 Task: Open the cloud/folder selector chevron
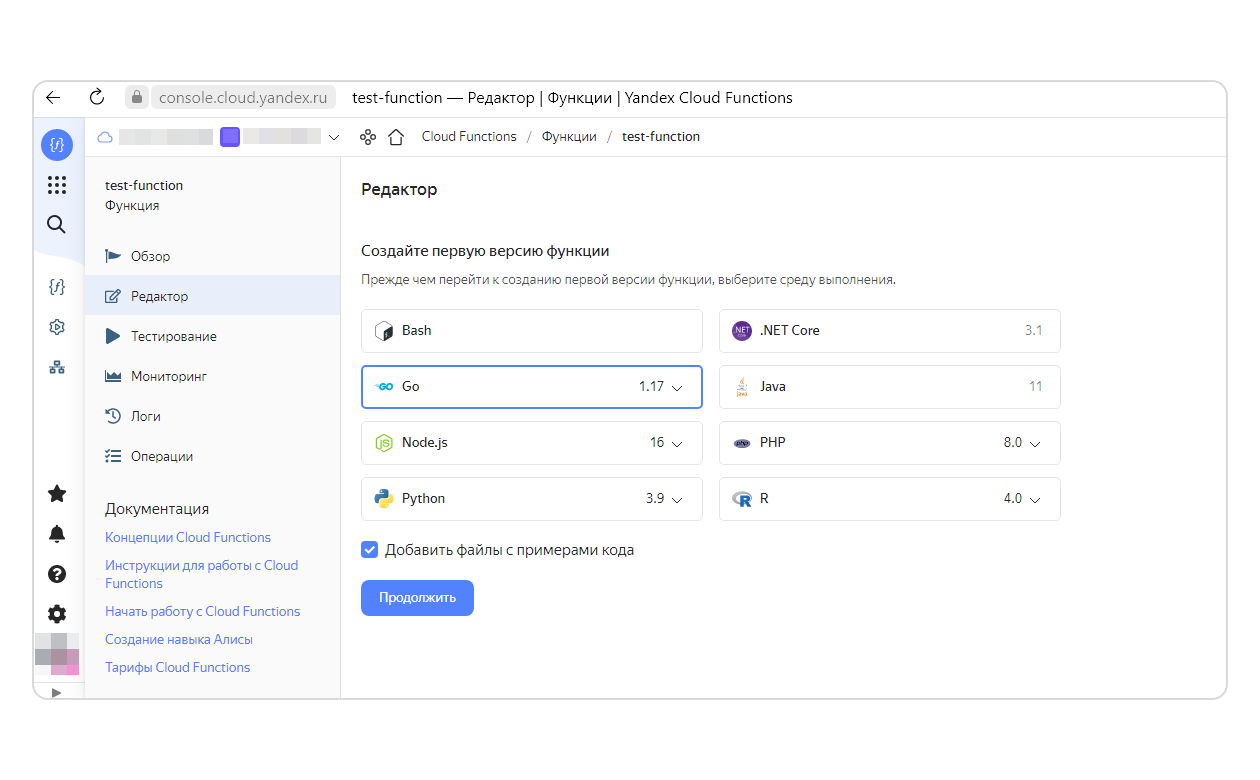click(x=334, y=137)
